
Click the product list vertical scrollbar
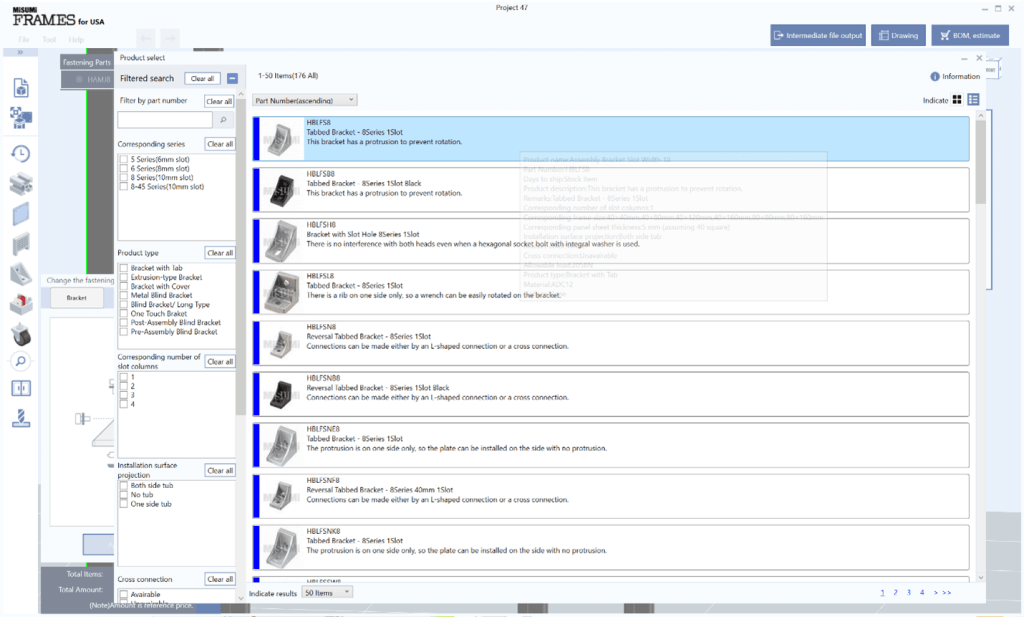980,163
